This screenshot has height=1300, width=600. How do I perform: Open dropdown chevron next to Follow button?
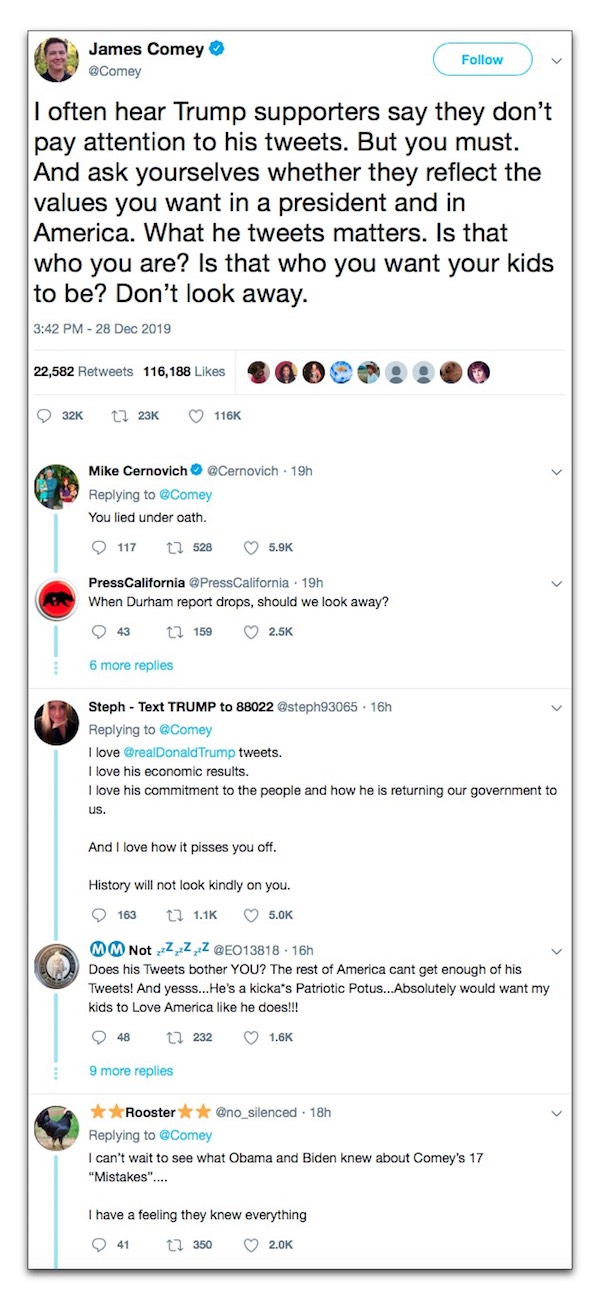(557, 60)
